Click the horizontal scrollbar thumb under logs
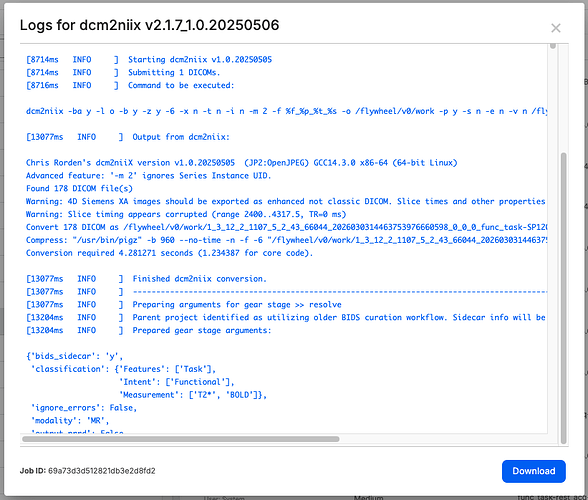588x500 pixels. (x=181, y=439)
